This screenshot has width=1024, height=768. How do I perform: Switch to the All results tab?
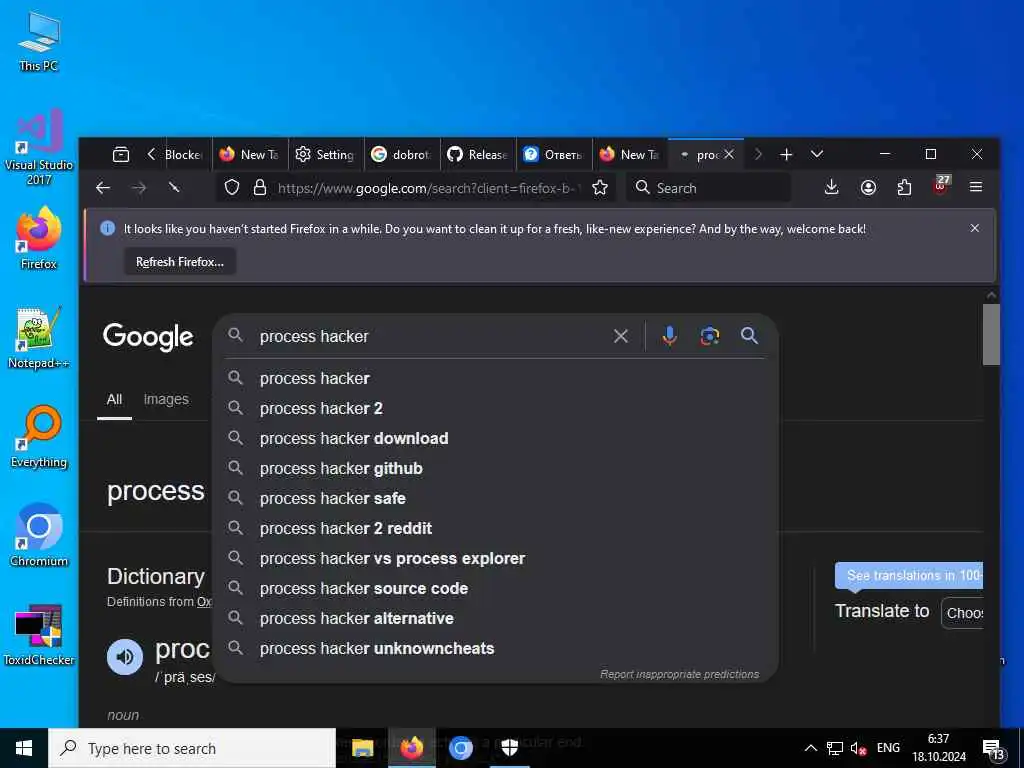click(114, 400)
